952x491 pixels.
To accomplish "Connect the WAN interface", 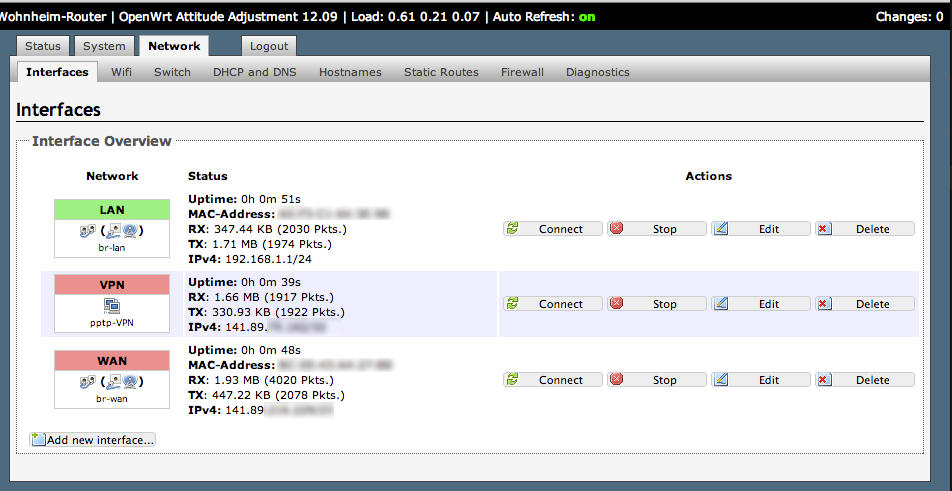I will click(553, 380).
